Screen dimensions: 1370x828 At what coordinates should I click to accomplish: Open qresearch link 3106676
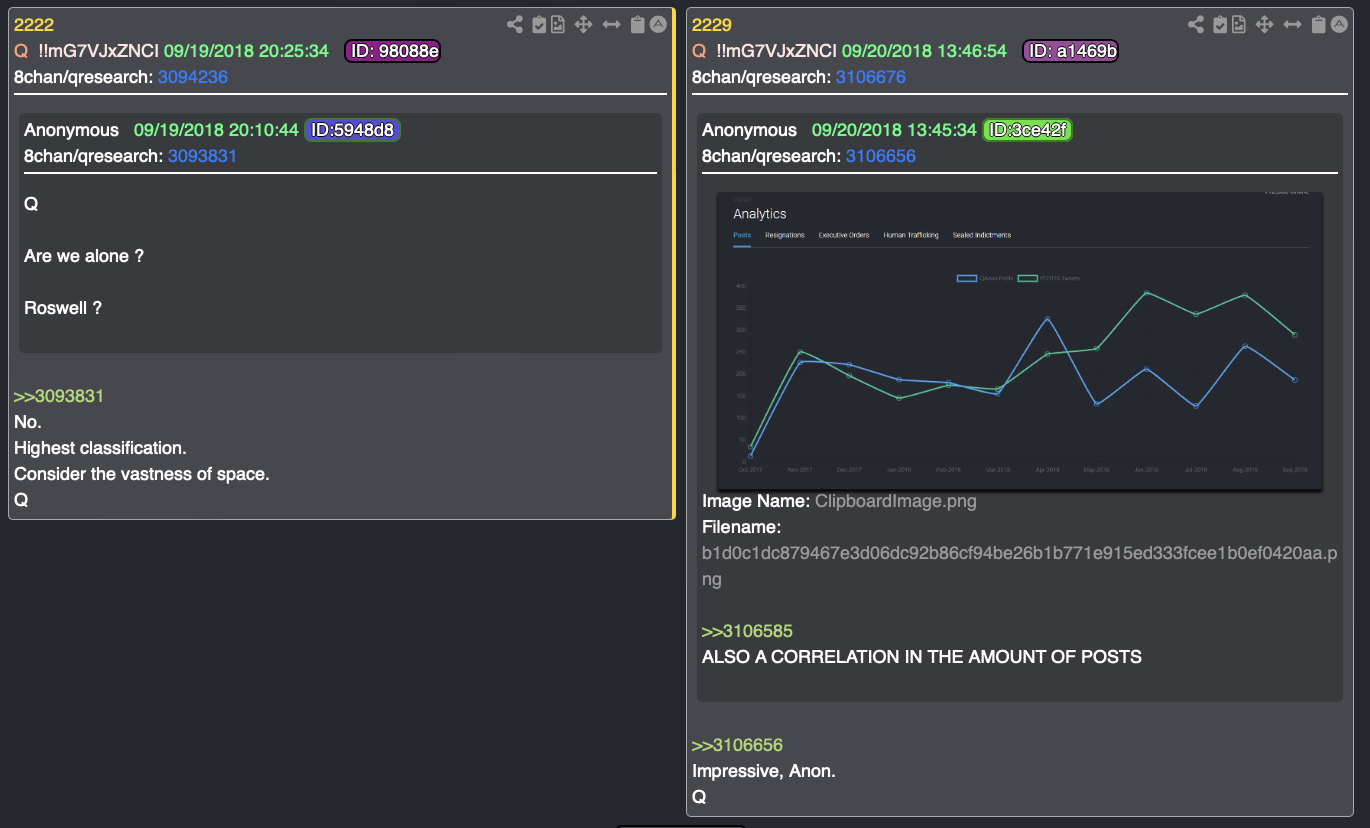pos(871,77)
